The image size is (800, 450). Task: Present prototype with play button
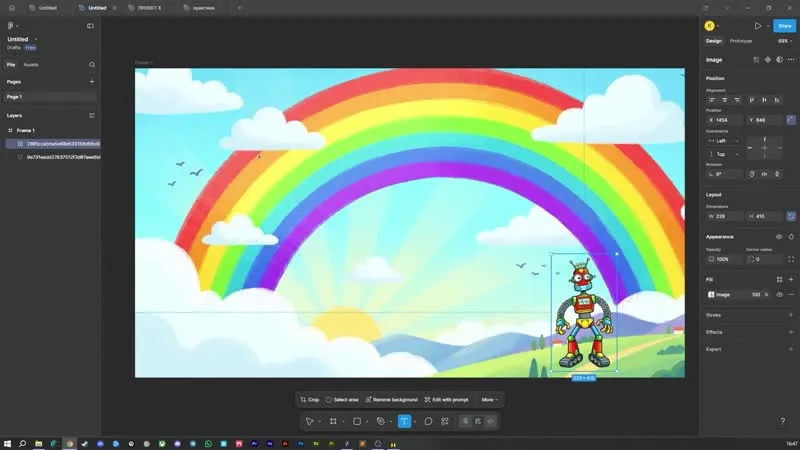758,26
